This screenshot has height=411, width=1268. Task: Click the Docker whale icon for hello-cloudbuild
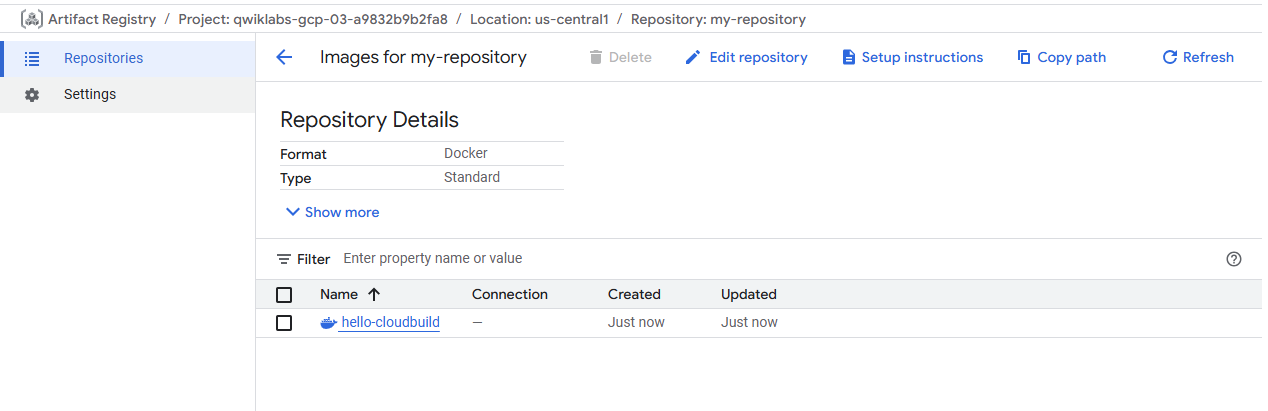coord(328,323)
